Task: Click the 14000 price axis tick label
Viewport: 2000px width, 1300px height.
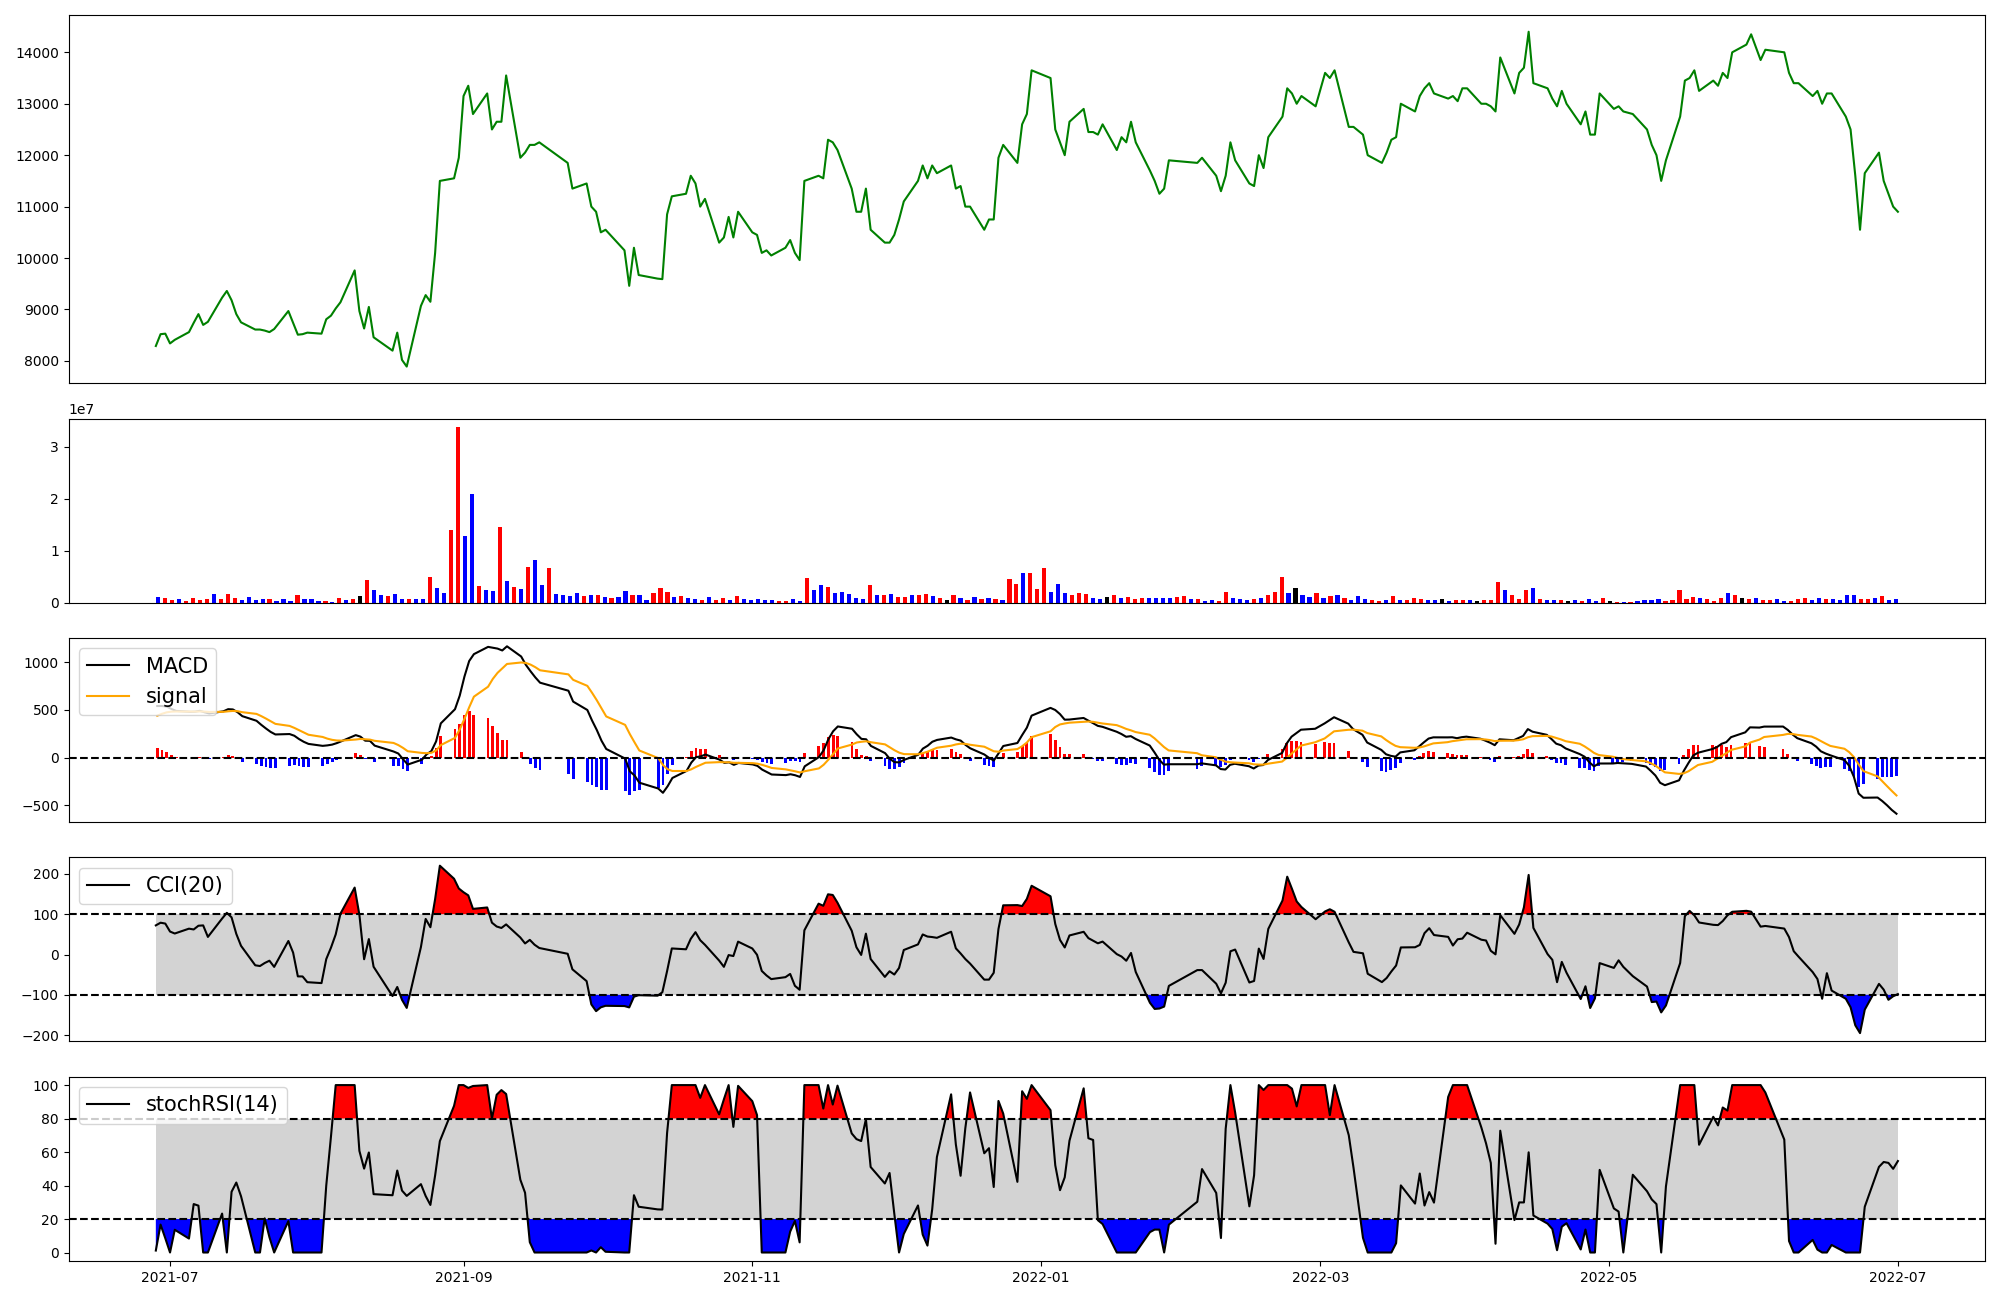Action: click(37, 53)
